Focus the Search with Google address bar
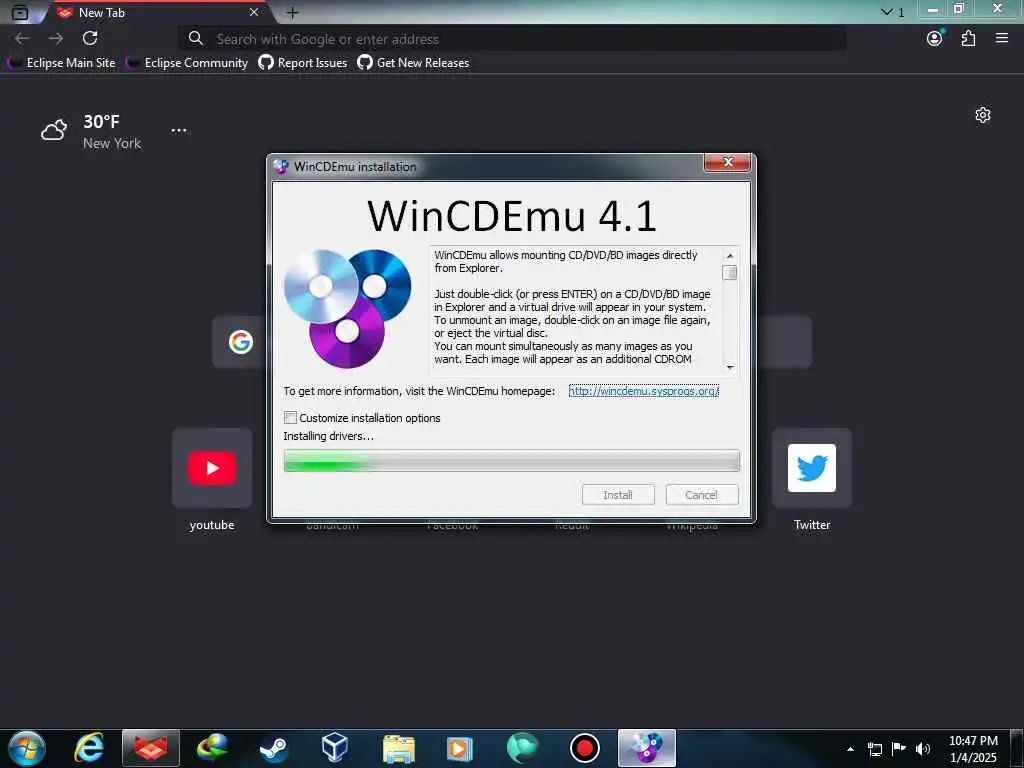 point(513,39)
